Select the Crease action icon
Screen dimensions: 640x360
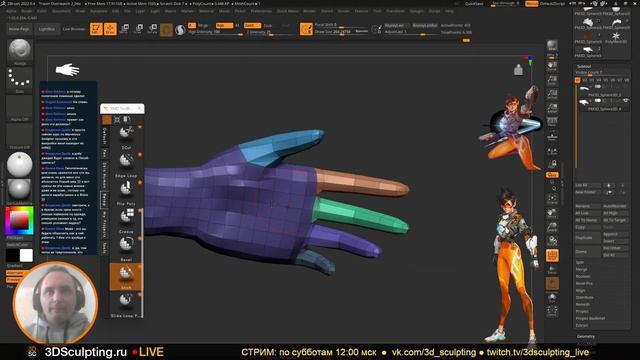coord(126,218)
